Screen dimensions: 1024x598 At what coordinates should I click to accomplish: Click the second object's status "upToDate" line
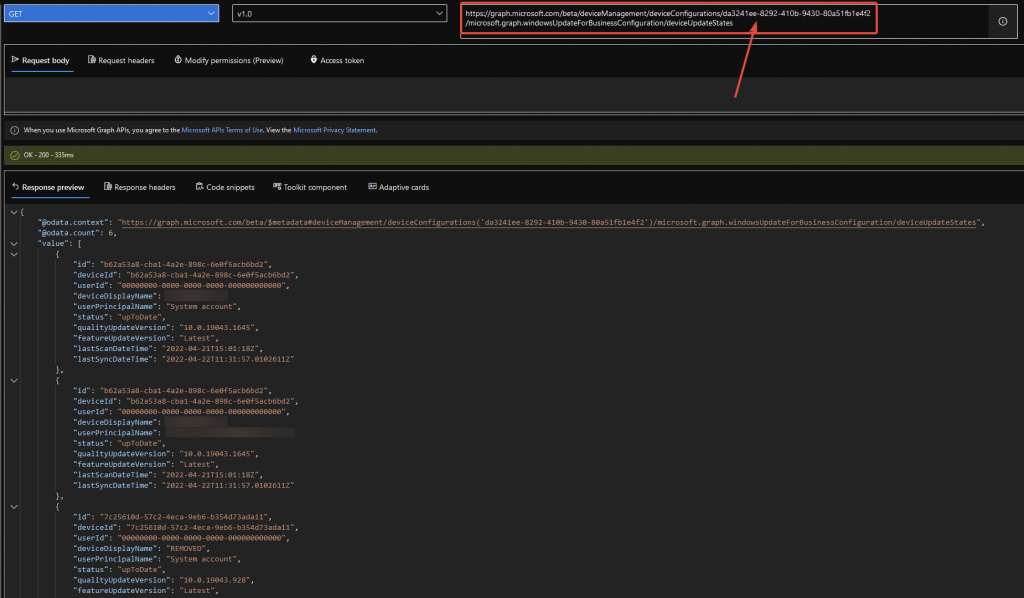click(119, 443)
